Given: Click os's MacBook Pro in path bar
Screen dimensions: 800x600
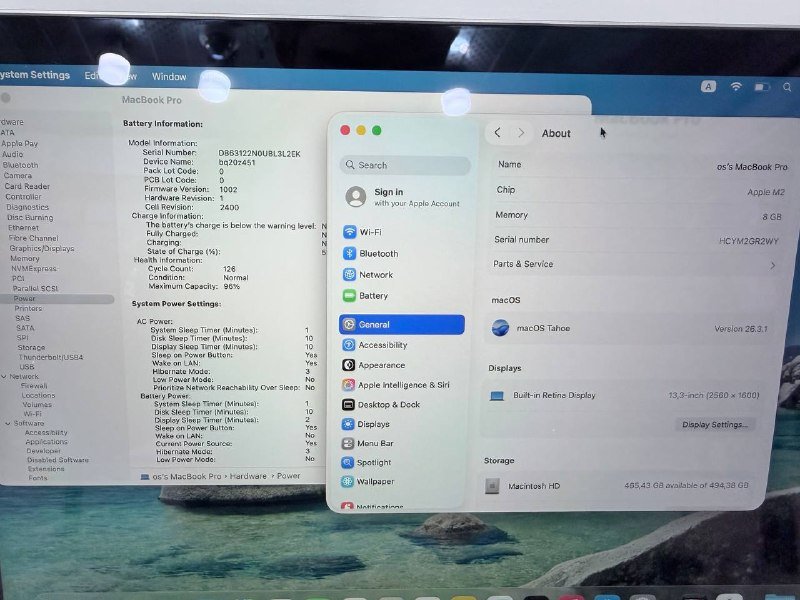Looking at the screenshot, I should coord(187,476).
